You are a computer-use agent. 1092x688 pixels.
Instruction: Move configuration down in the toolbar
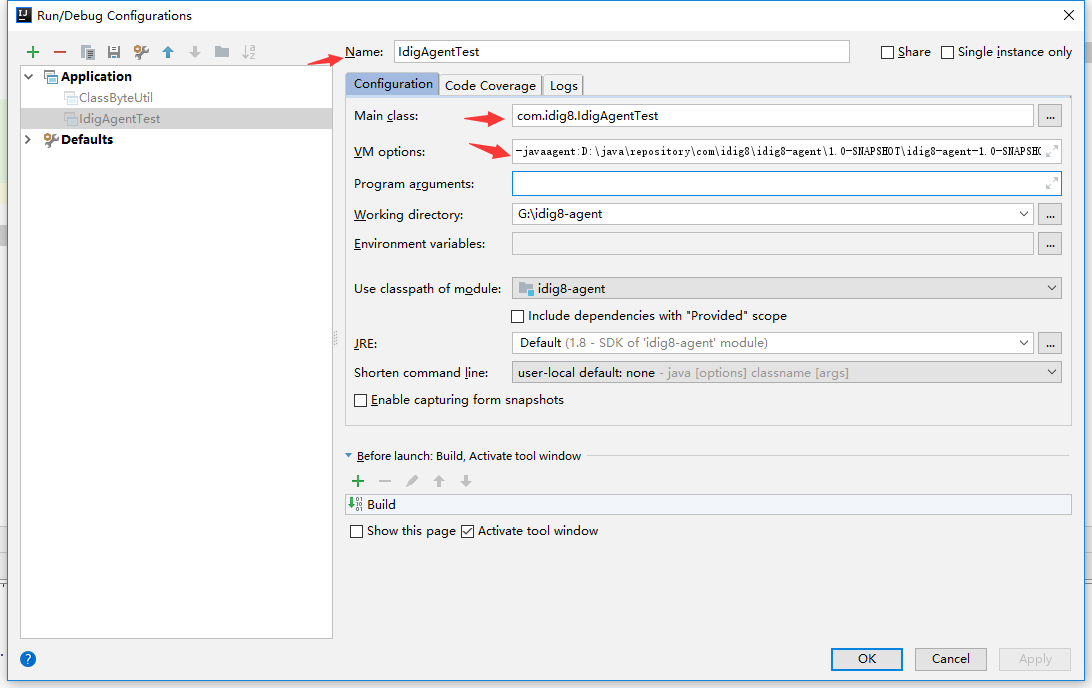click(195, 52)
